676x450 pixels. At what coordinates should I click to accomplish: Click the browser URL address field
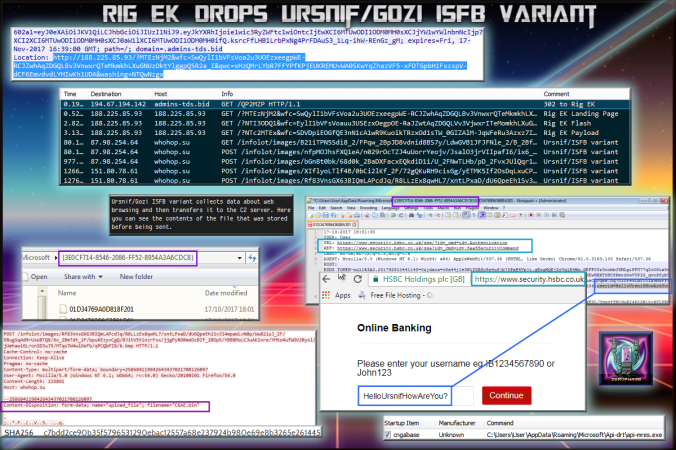click(530, 281)
